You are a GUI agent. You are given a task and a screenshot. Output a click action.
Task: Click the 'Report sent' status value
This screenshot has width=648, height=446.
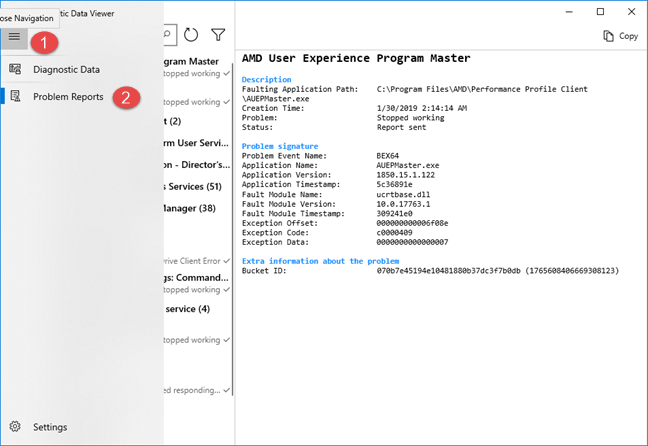(401, 127)
